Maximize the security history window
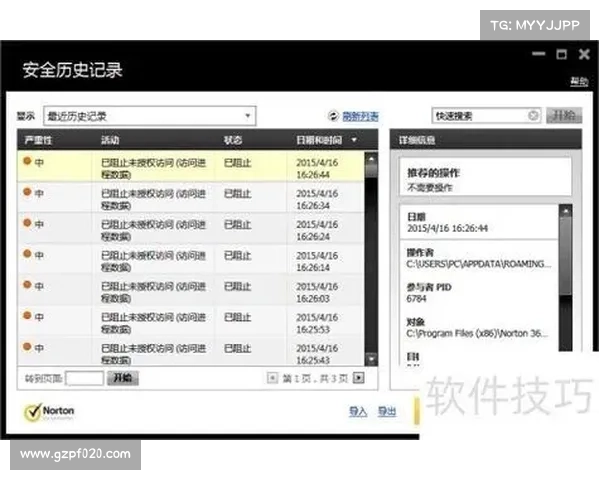The image size is (600, 480). 561,54
